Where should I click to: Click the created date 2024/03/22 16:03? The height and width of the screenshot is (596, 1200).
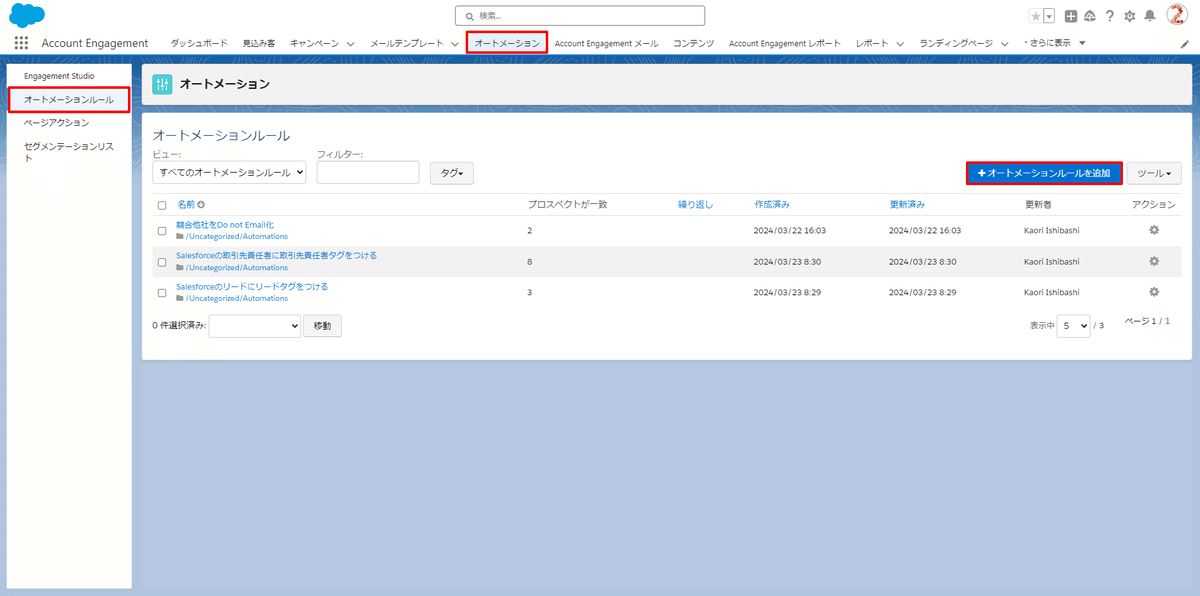(x=790, y=231)
